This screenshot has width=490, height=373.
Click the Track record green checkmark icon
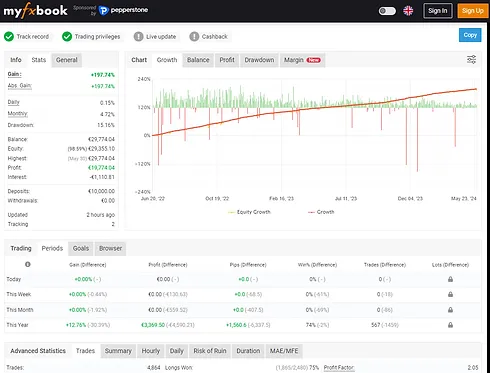[9, 37]
